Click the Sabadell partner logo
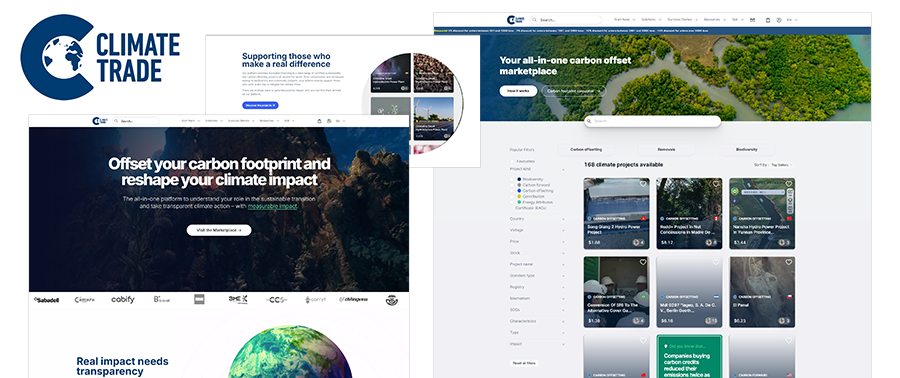Screen dimensions: 900x378 point(46,300)
